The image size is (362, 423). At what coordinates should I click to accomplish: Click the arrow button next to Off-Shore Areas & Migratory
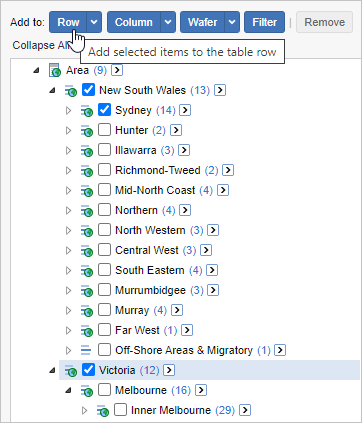tap(280, 350)
